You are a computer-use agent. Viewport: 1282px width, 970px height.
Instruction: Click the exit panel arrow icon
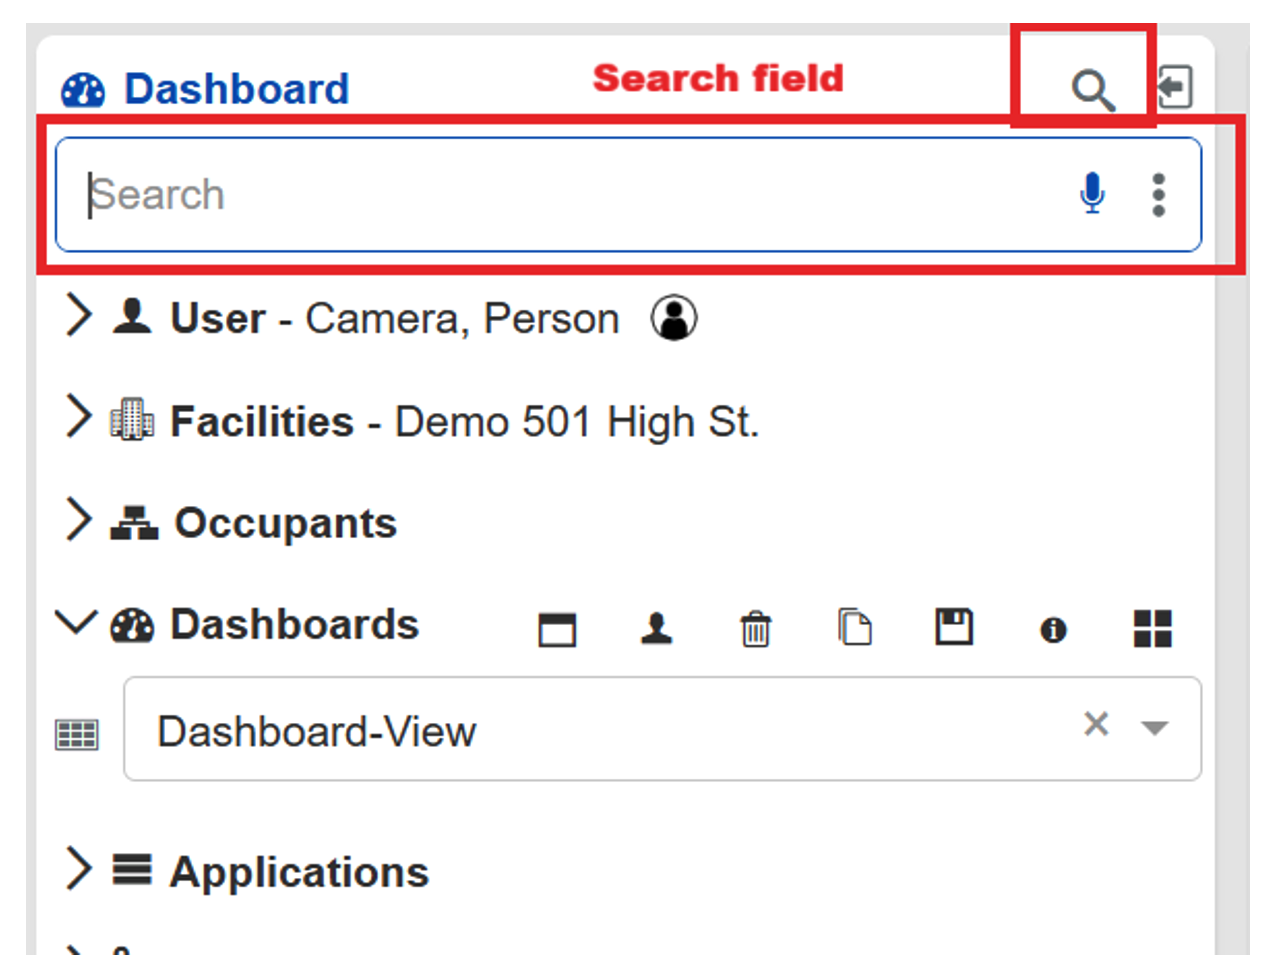click(1175, 87)
